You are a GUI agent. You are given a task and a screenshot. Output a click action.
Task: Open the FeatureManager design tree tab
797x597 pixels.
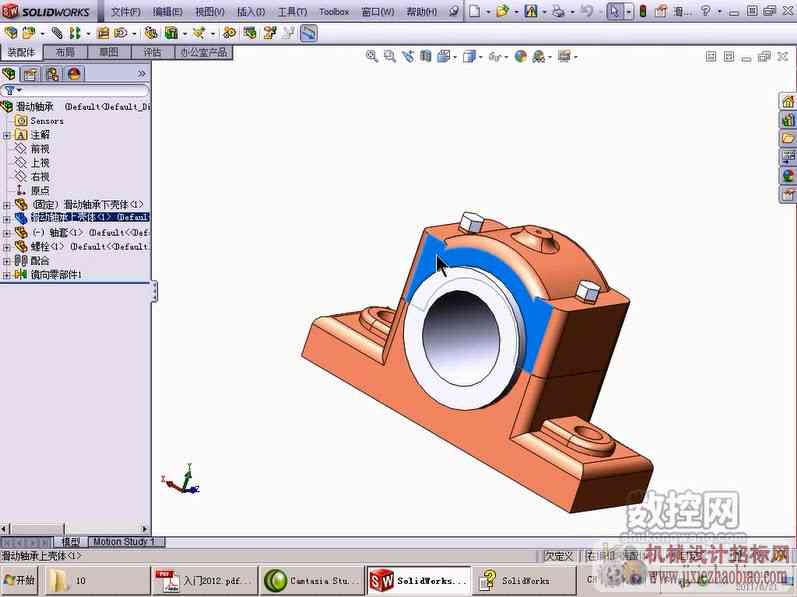9,74
